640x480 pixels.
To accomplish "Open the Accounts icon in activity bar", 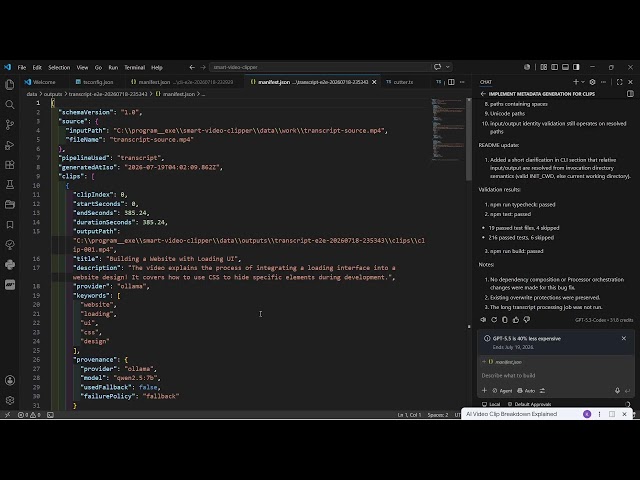I will [10, 380].
